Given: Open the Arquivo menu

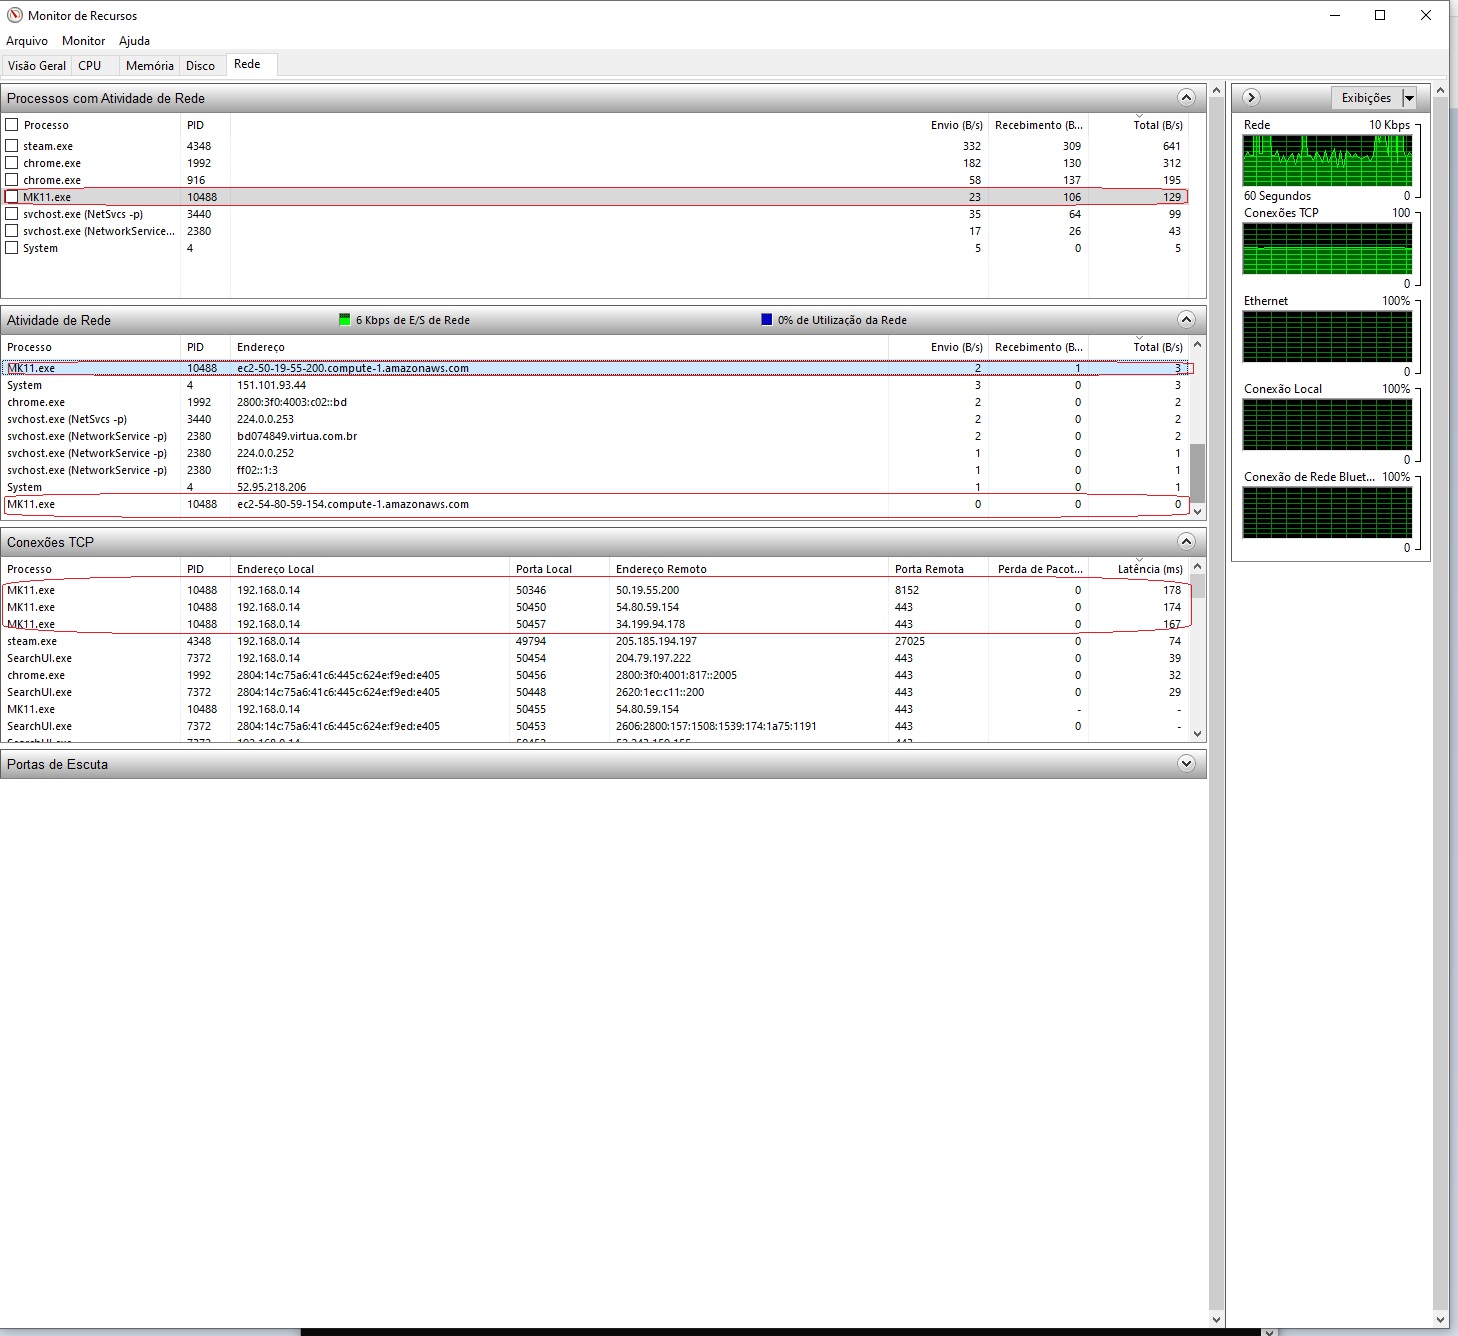Looking at the screenshot, I should pos(27,41).
